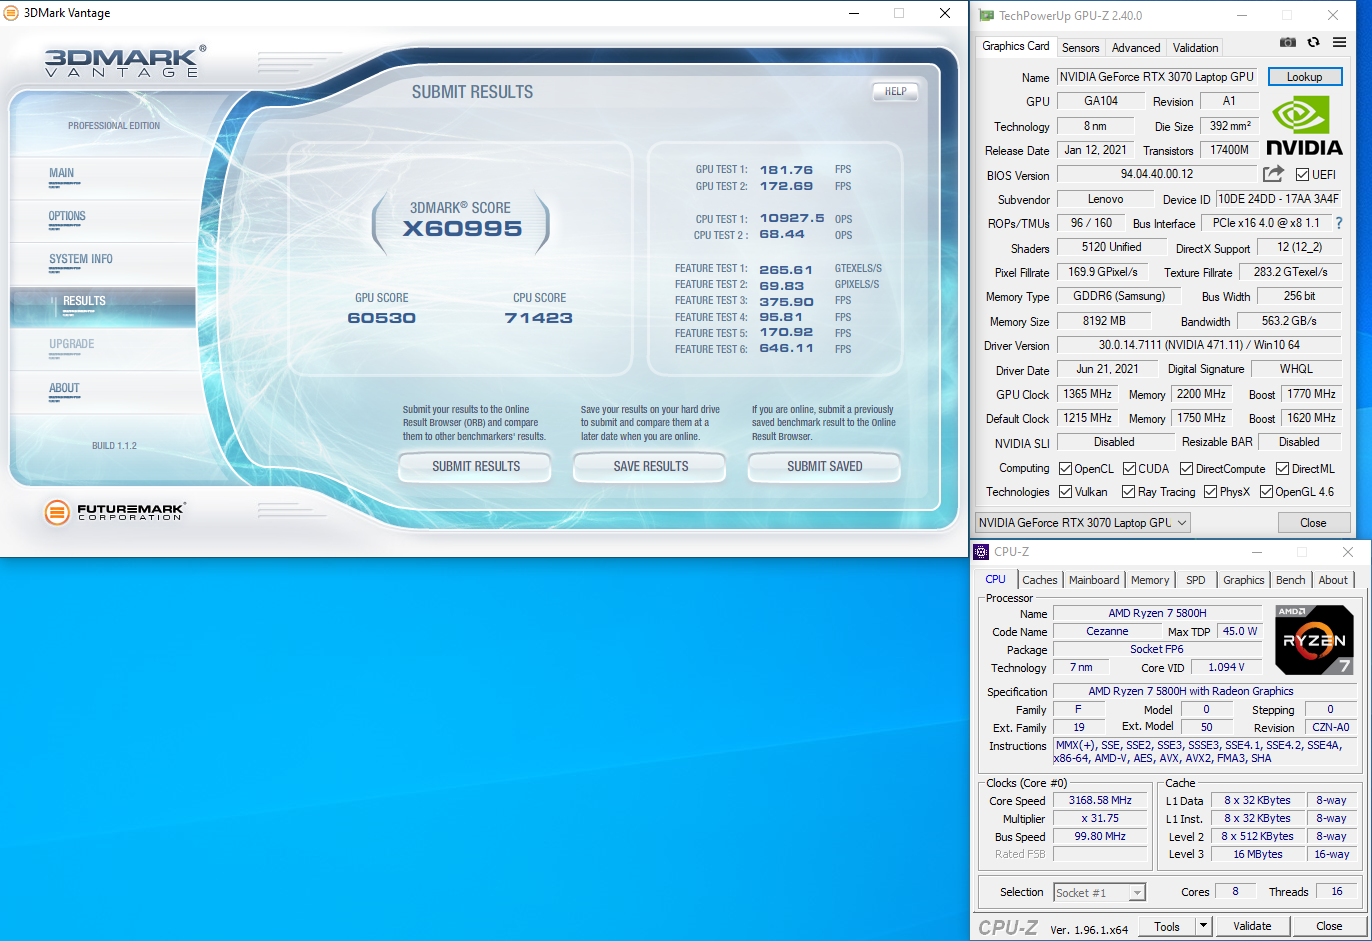Click the GPU score value 60530
The image size is (1372, 941).
click(x=381, y=318)
